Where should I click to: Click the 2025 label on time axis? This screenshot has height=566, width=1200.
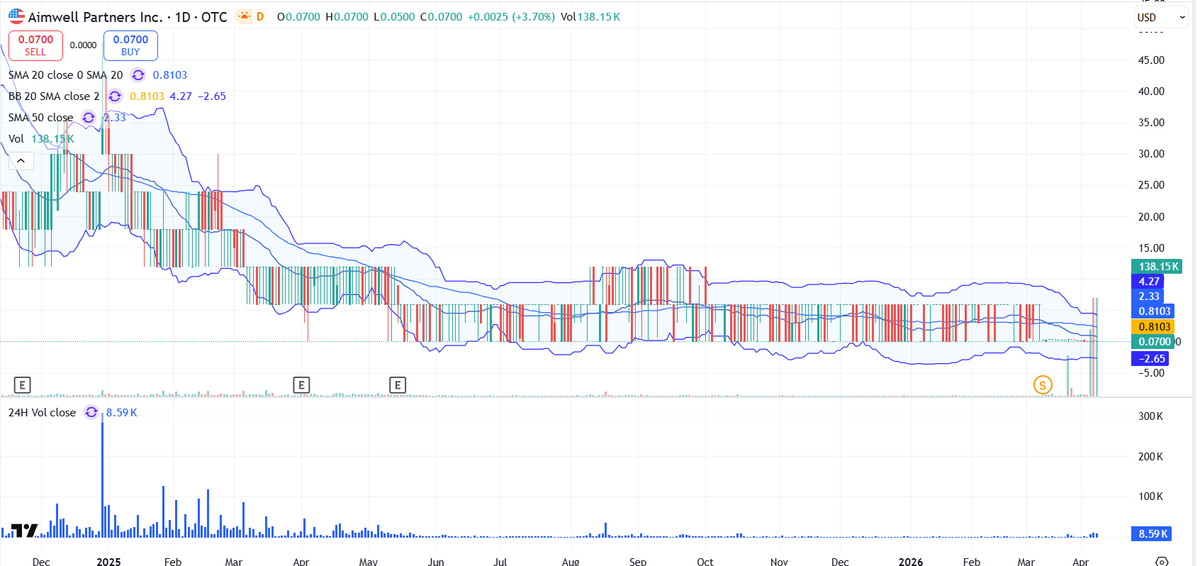[108, 561]
